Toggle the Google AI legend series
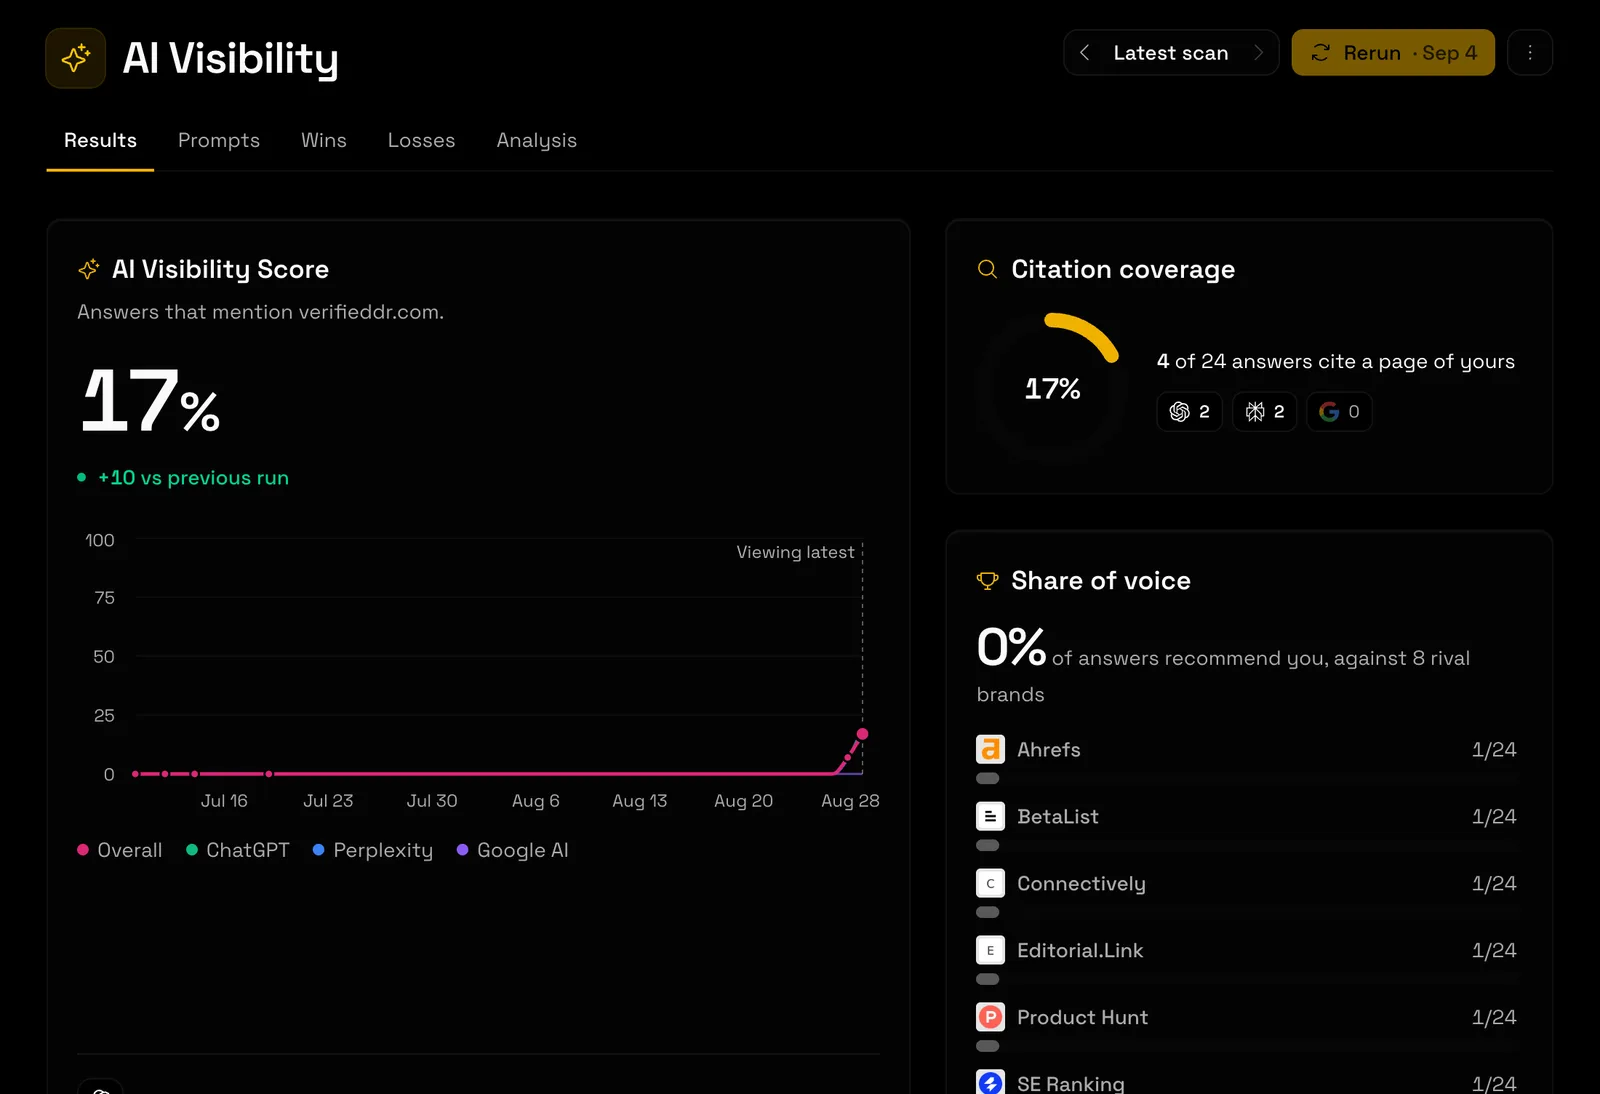 click(512, 850)
